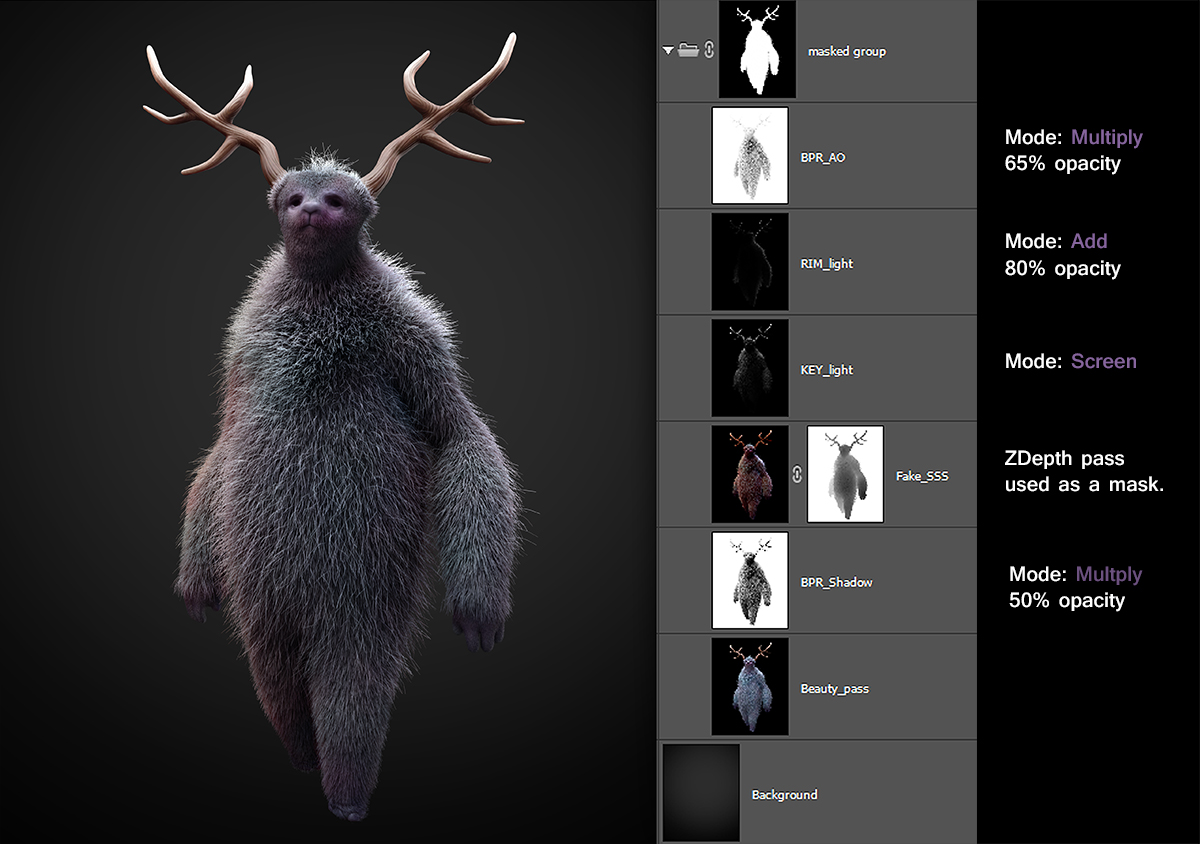Click the masked group folder icon

688,51
